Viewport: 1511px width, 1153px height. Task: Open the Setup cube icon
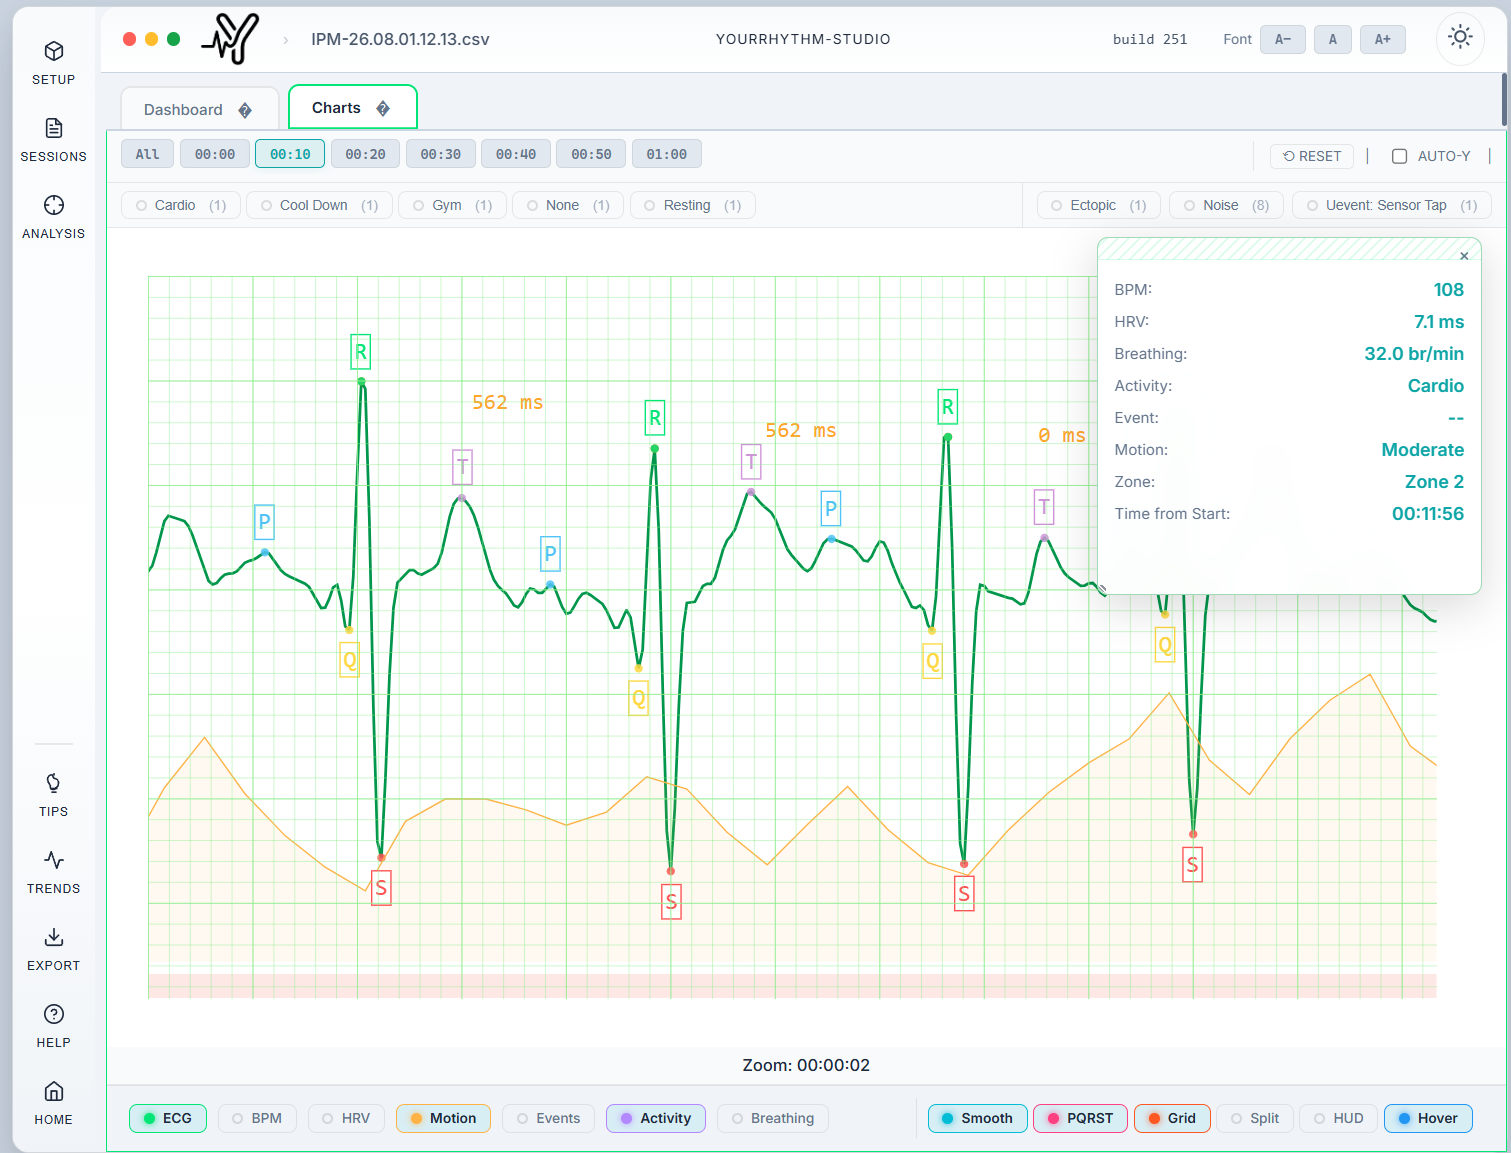point(54,51)
